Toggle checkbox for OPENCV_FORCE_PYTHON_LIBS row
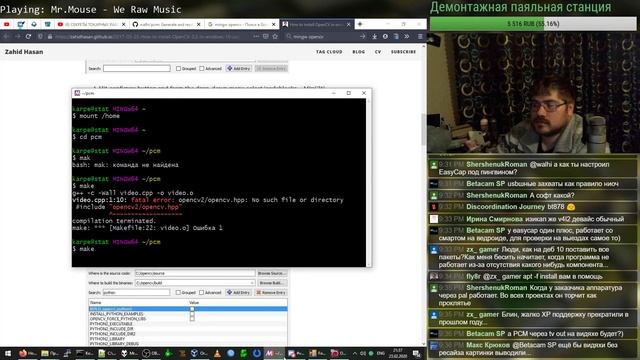 [x=192, y=319]
